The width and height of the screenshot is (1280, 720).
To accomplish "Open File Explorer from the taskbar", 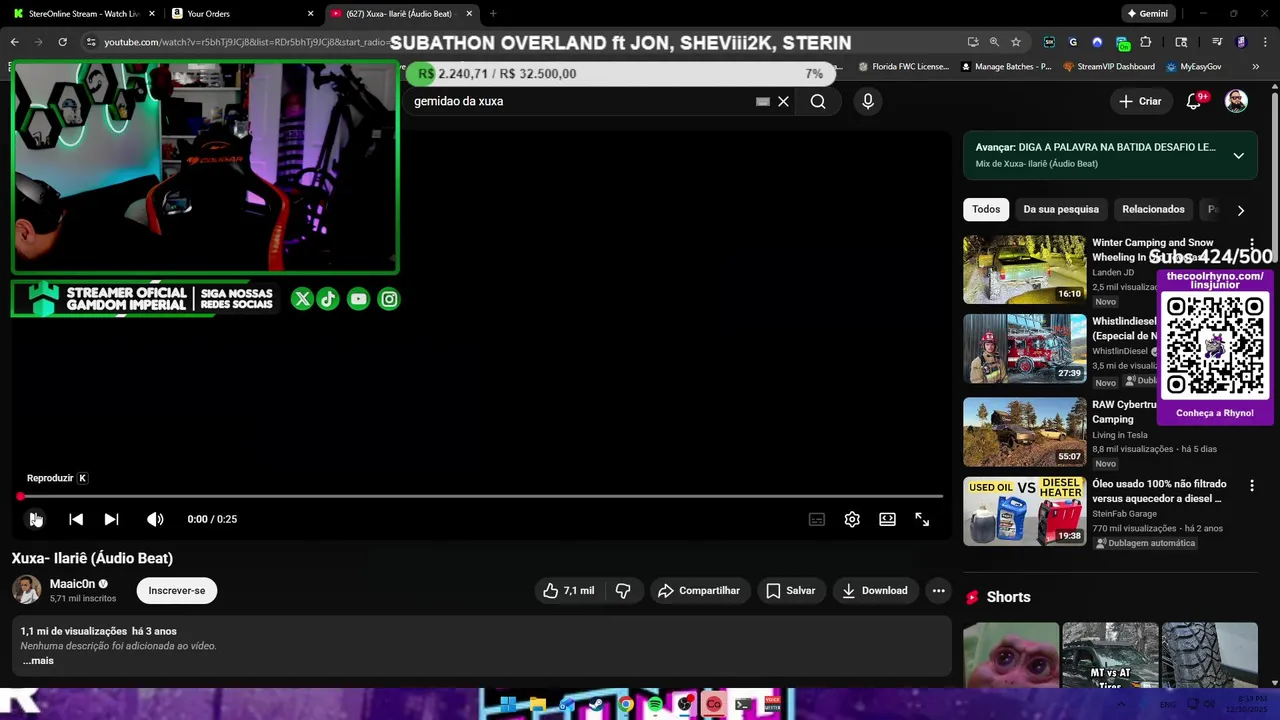I will [x=538, y=705].
